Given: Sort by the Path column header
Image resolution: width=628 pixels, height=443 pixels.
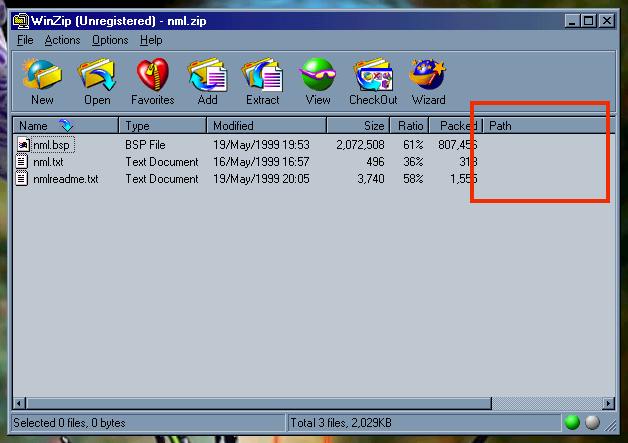Looking at the screenshot, I should click(549, 126).
